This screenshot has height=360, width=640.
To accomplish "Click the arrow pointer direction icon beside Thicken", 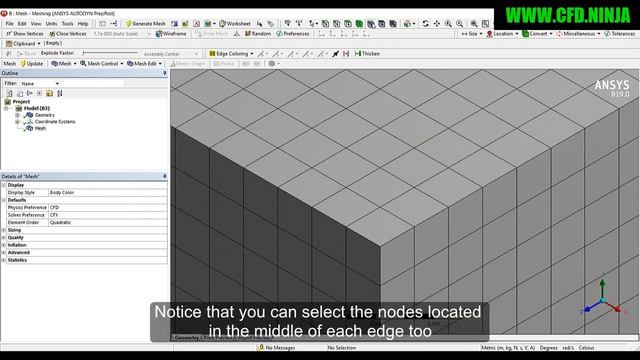I will pos(336,53).
